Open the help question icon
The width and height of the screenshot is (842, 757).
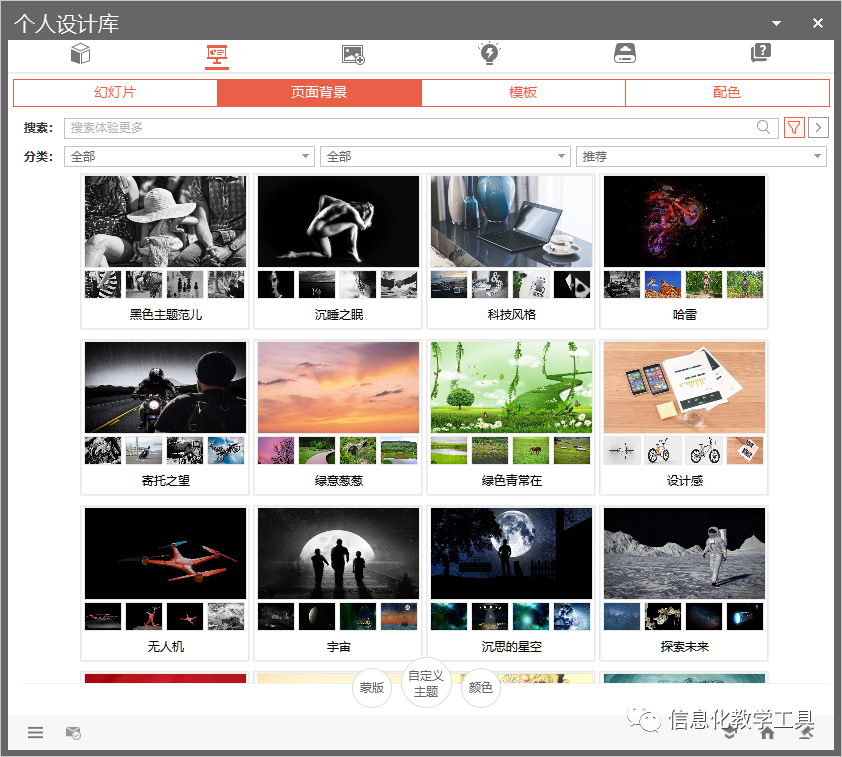761,53
